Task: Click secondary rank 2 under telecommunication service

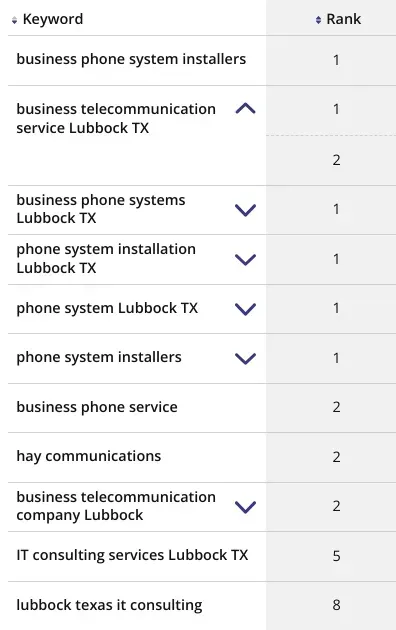Action: click(337, 160)
